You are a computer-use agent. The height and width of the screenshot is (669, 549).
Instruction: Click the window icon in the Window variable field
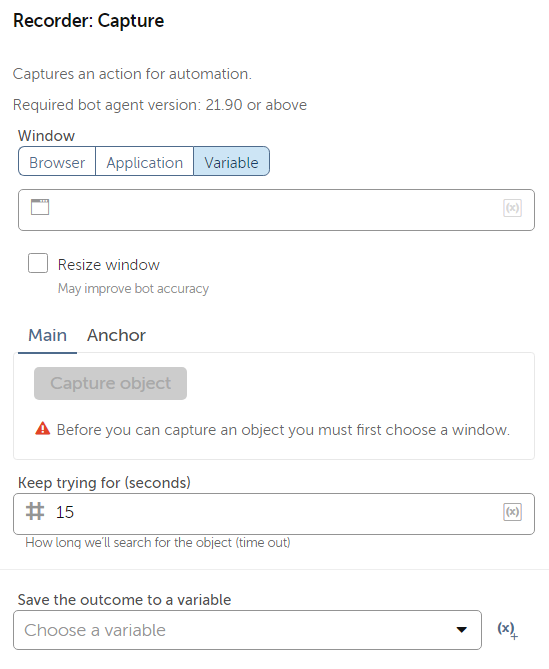pyautogui.click(x=40, y=207)
